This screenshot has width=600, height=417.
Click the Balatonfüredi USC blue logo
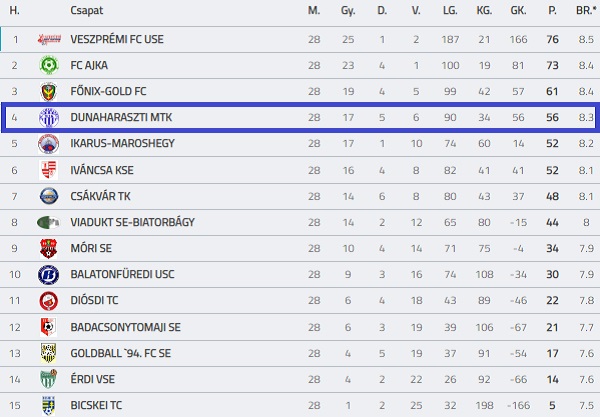pyautogui.click(x=48, y=274)
